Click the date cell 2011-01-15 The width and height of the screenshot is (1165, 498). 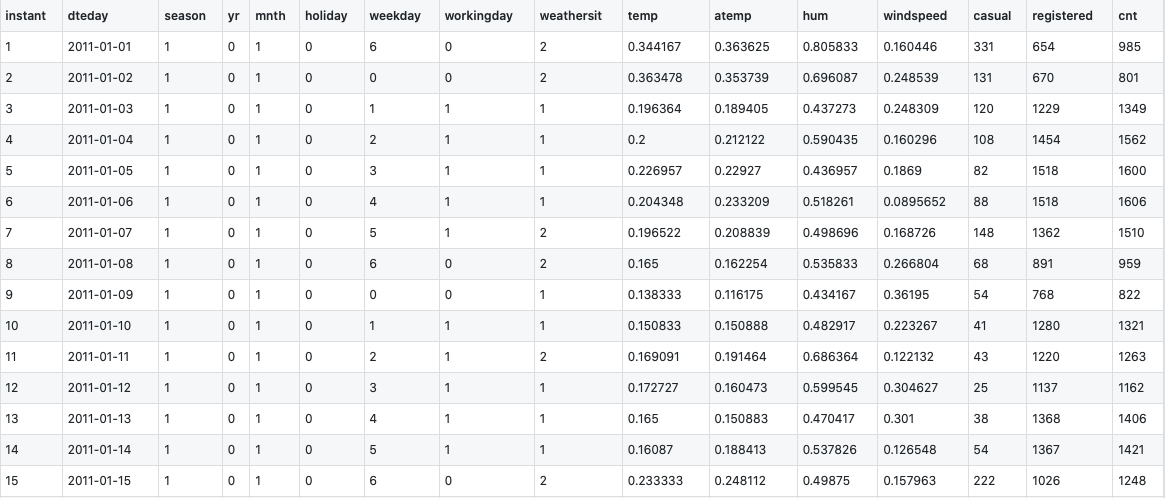point(100,481)
